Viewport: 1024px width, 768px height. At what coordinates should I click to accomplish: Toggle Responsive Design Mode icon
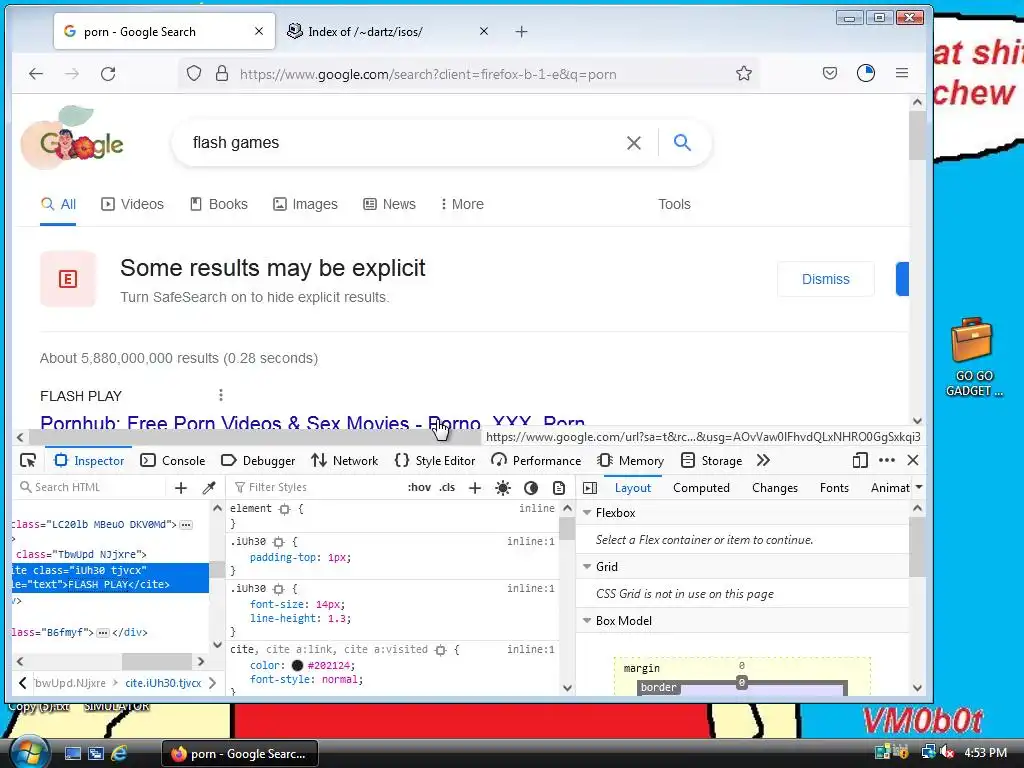(860, 460)
